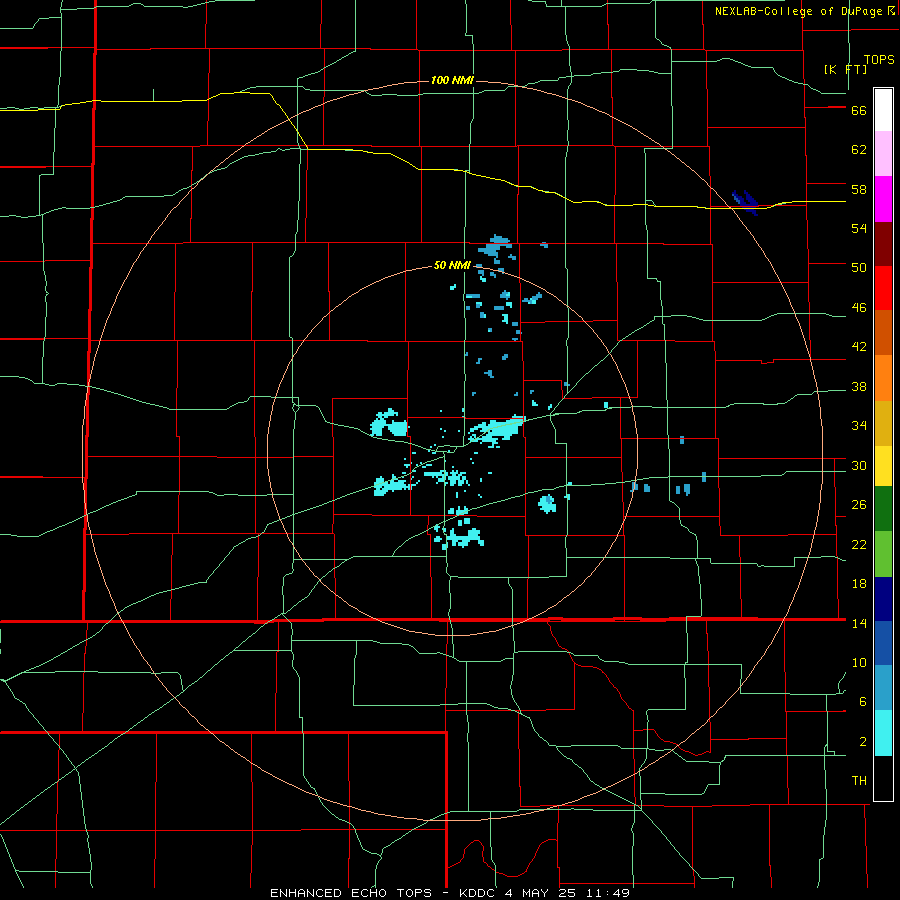Click the 46 legend value
Viewport: 900px width, 900px height.
[x=859, y=308]
